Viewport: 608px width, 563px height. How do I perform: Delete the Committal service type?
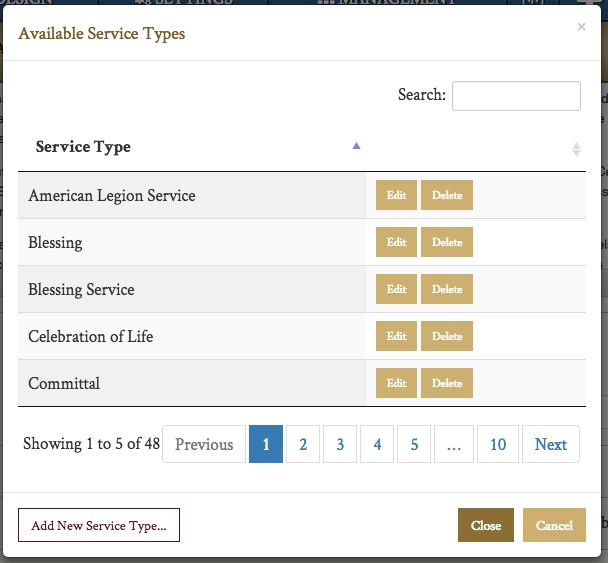click(447, 384)
